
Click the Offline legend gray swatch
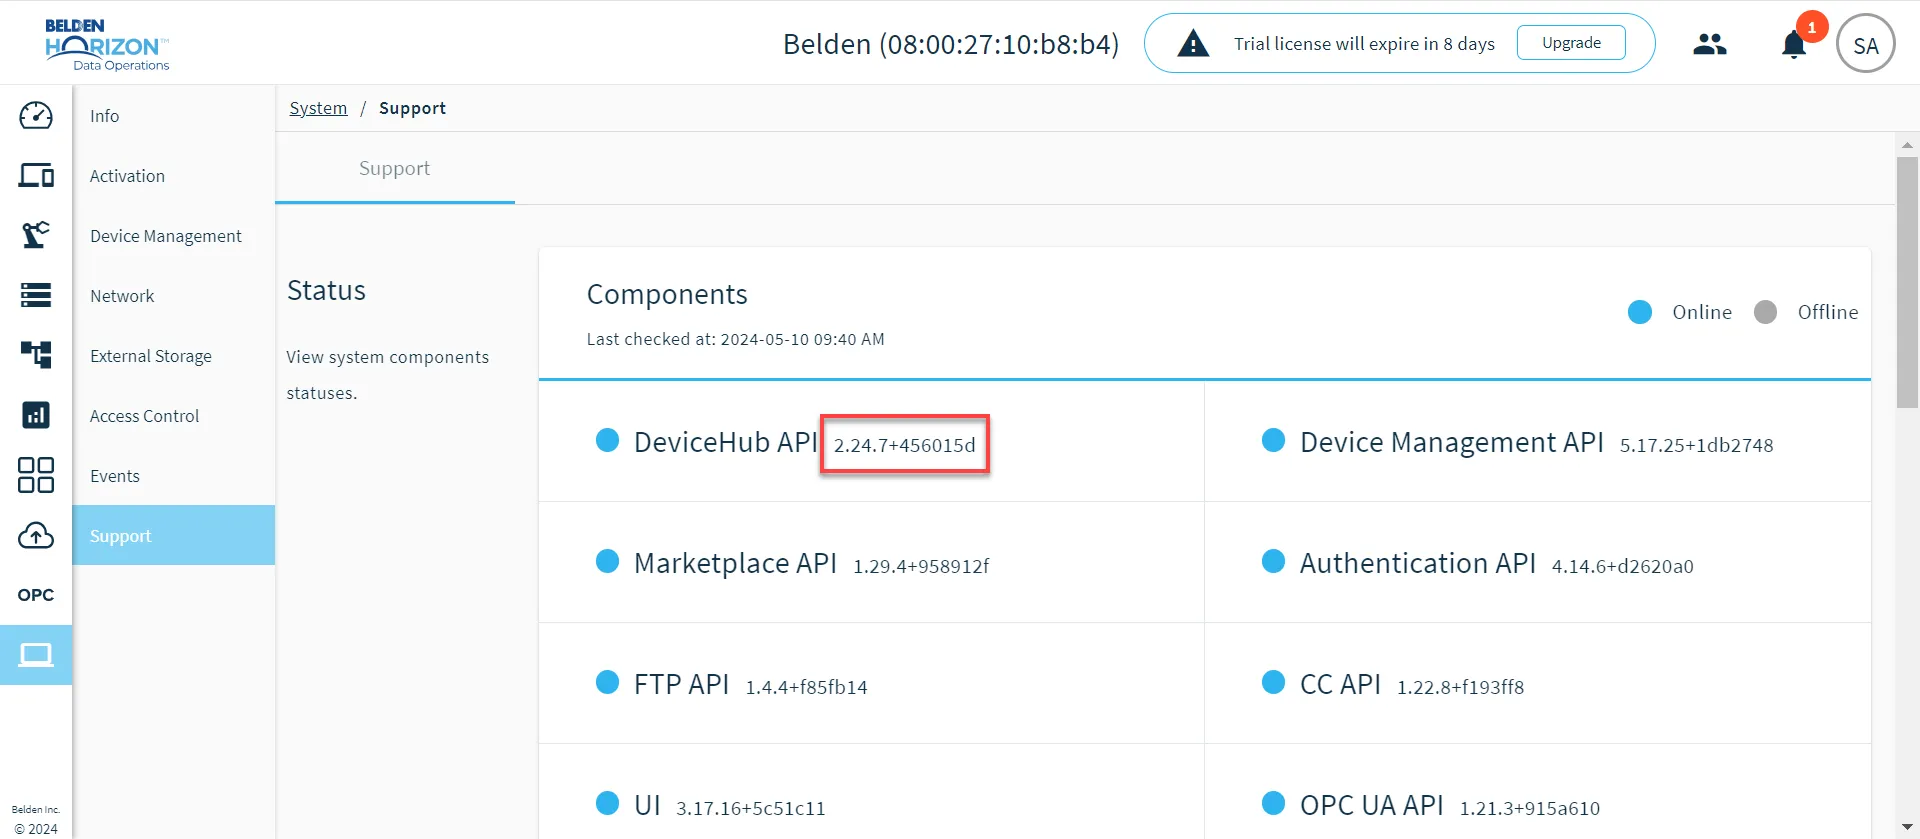tap(1766, 312)
